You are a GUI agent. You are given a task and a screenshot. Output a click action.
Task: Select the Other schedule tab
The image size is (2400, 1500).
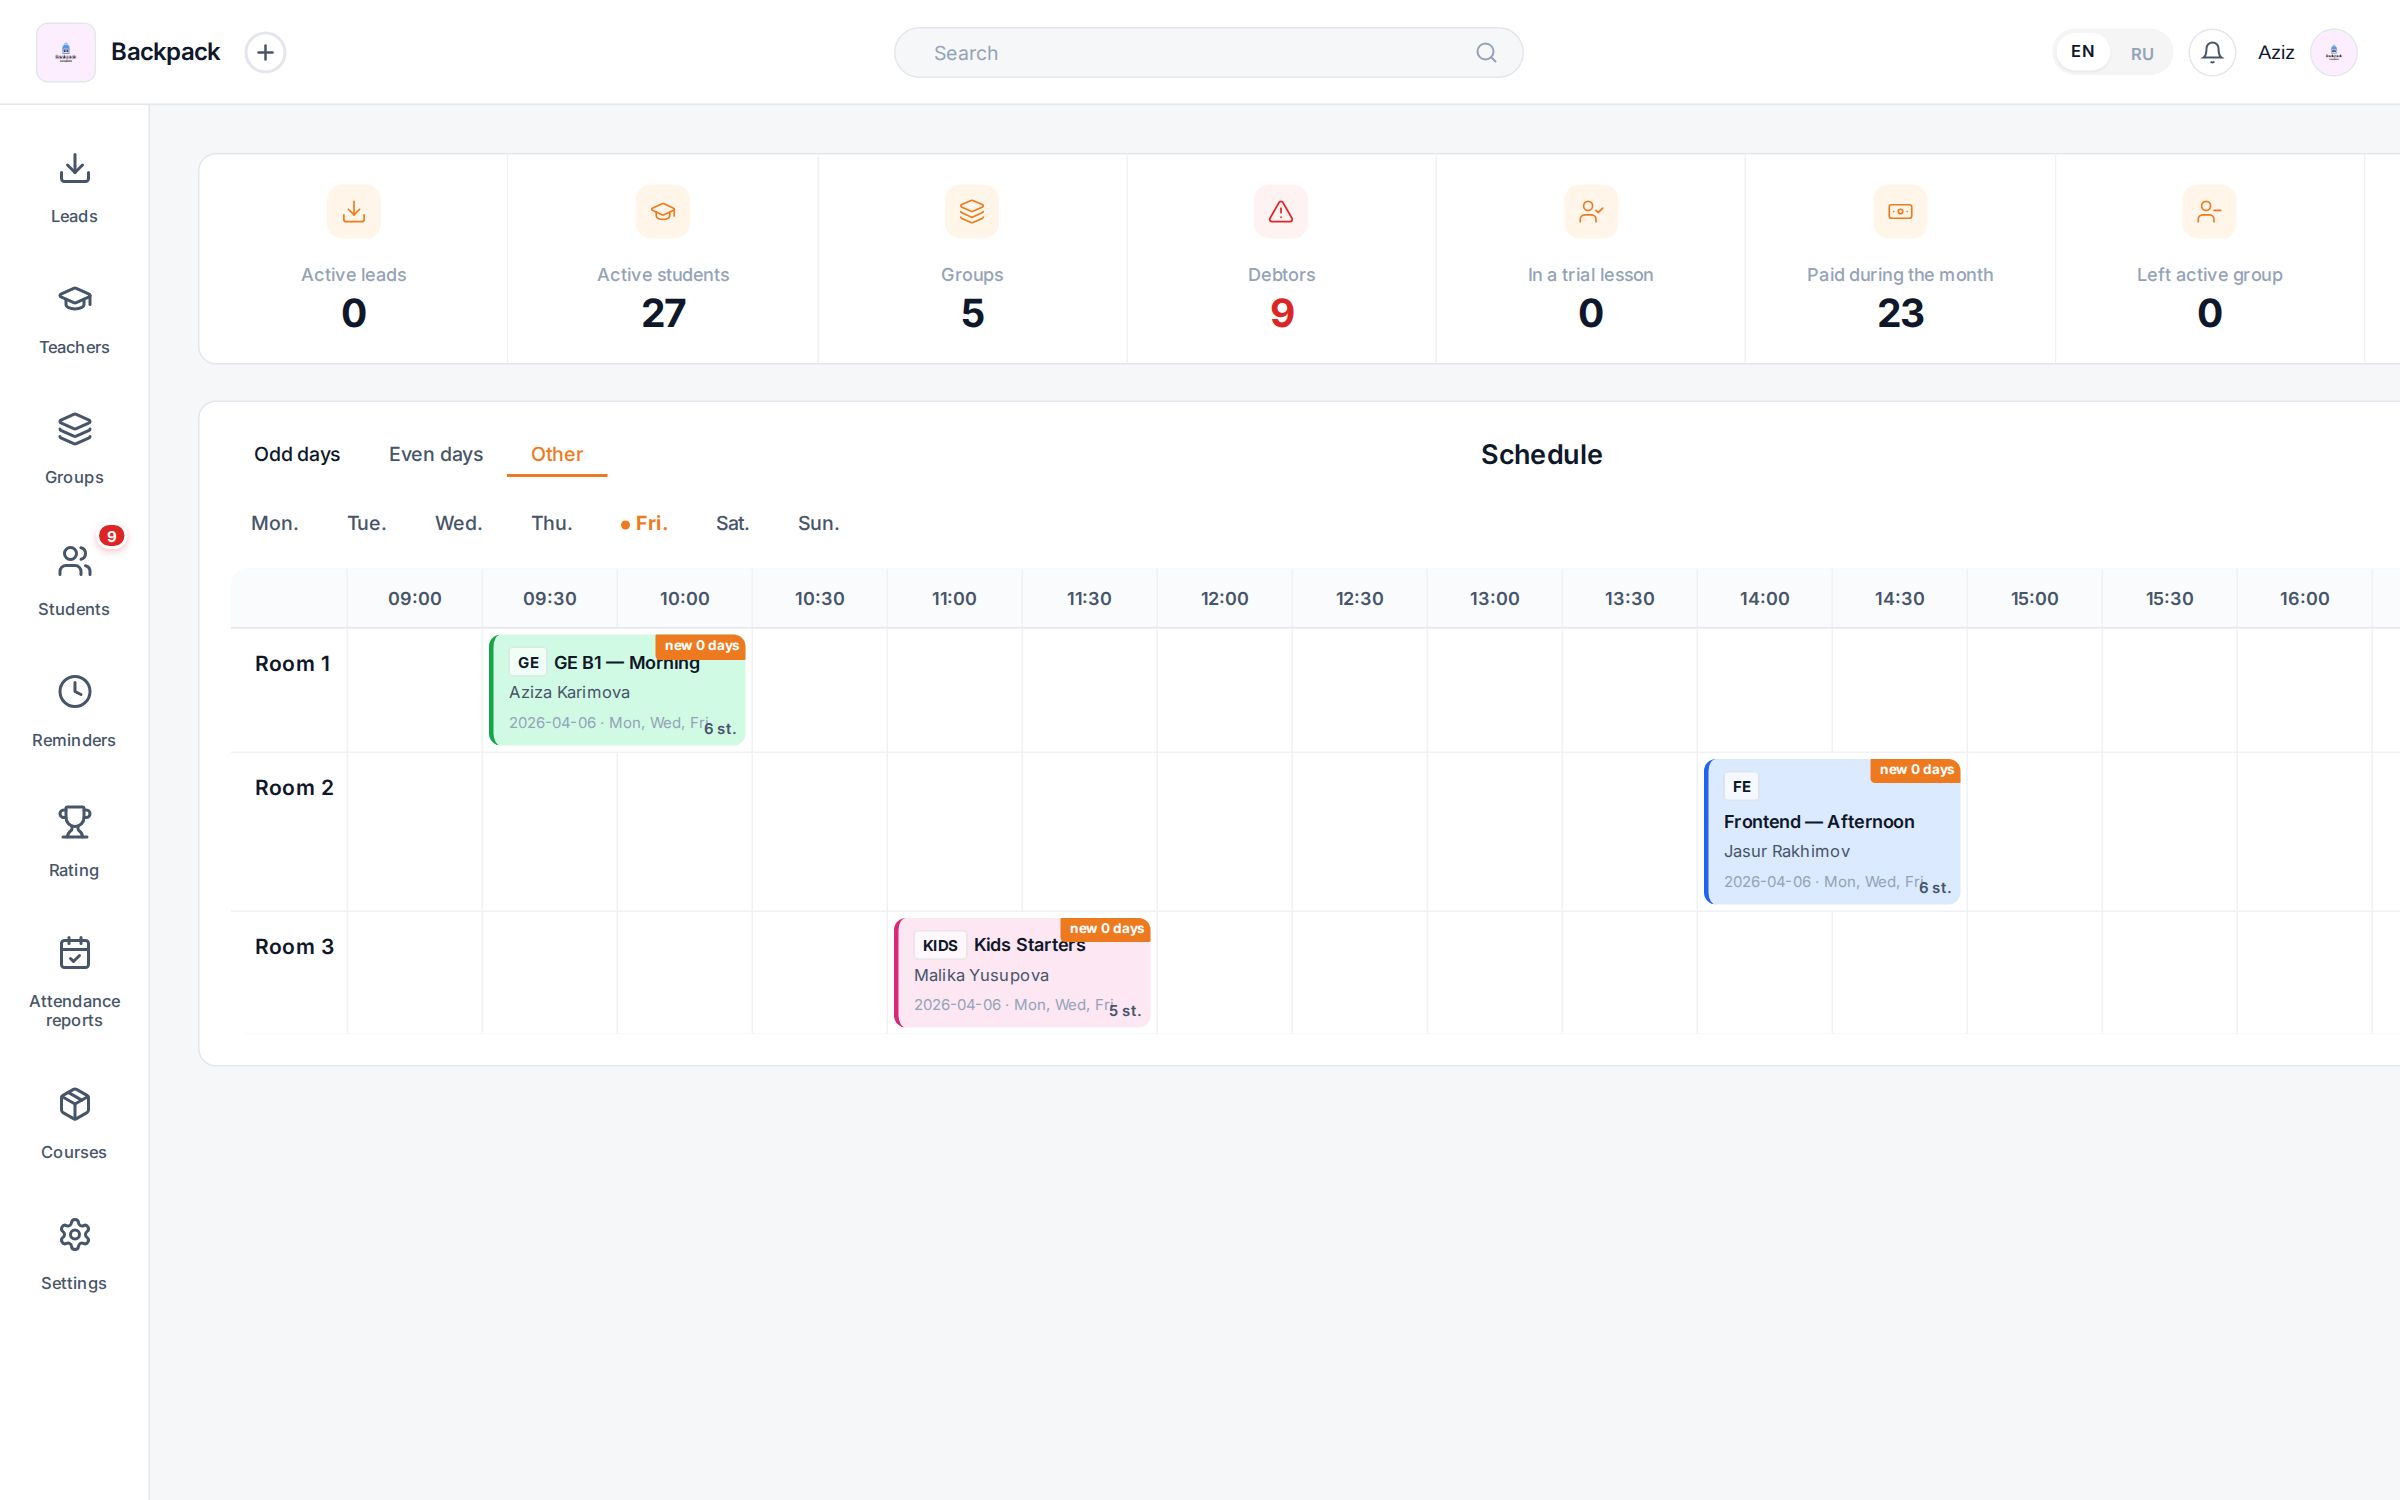click(557, 454)
